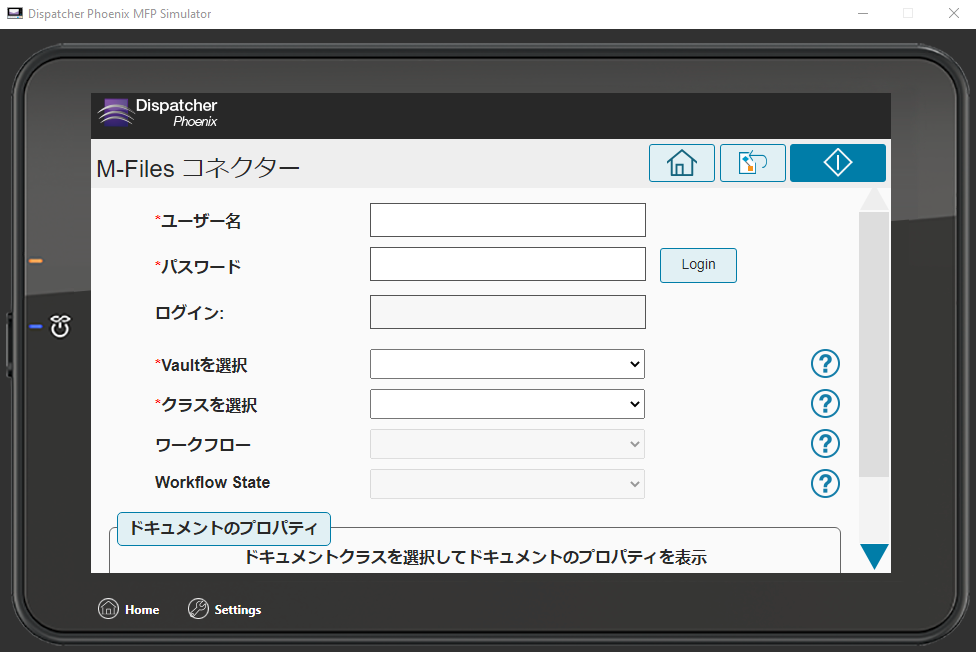Click the scroll down arrow

point(874,556)
